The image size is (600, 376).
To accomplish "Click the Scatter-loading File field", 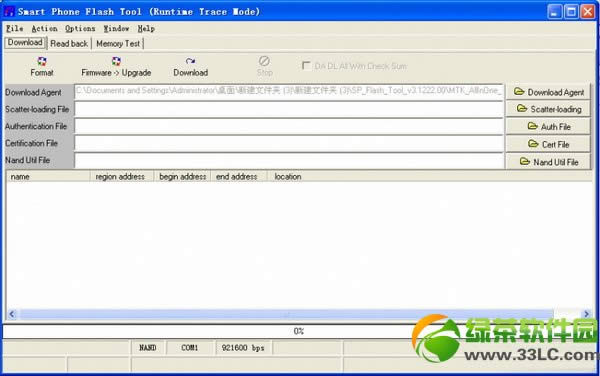I will click(x=289, y=109).
